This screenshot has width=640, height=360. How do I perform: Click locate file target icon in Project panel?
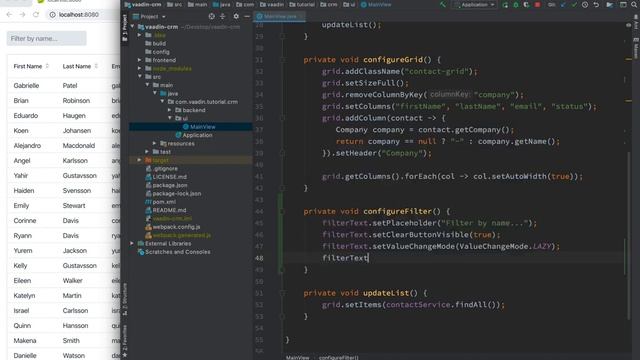coord(211,16)
